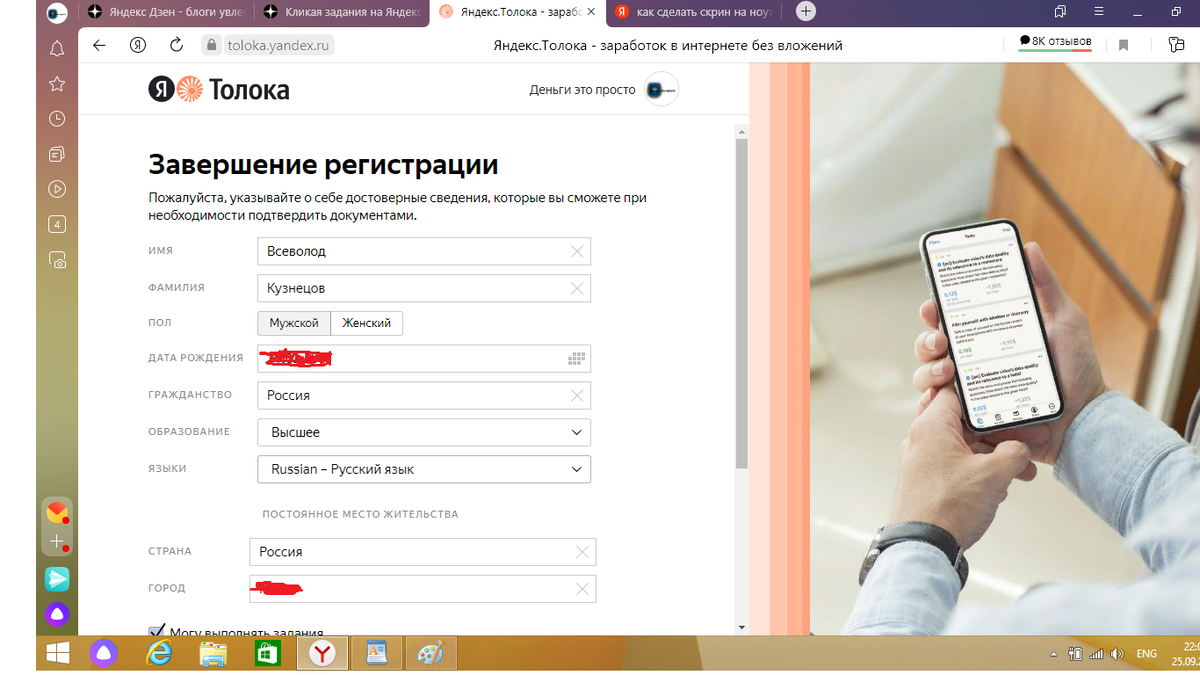Expand hidden icons in the system tray
This screenshot has height=675, width=1200.
[1053, 653]
